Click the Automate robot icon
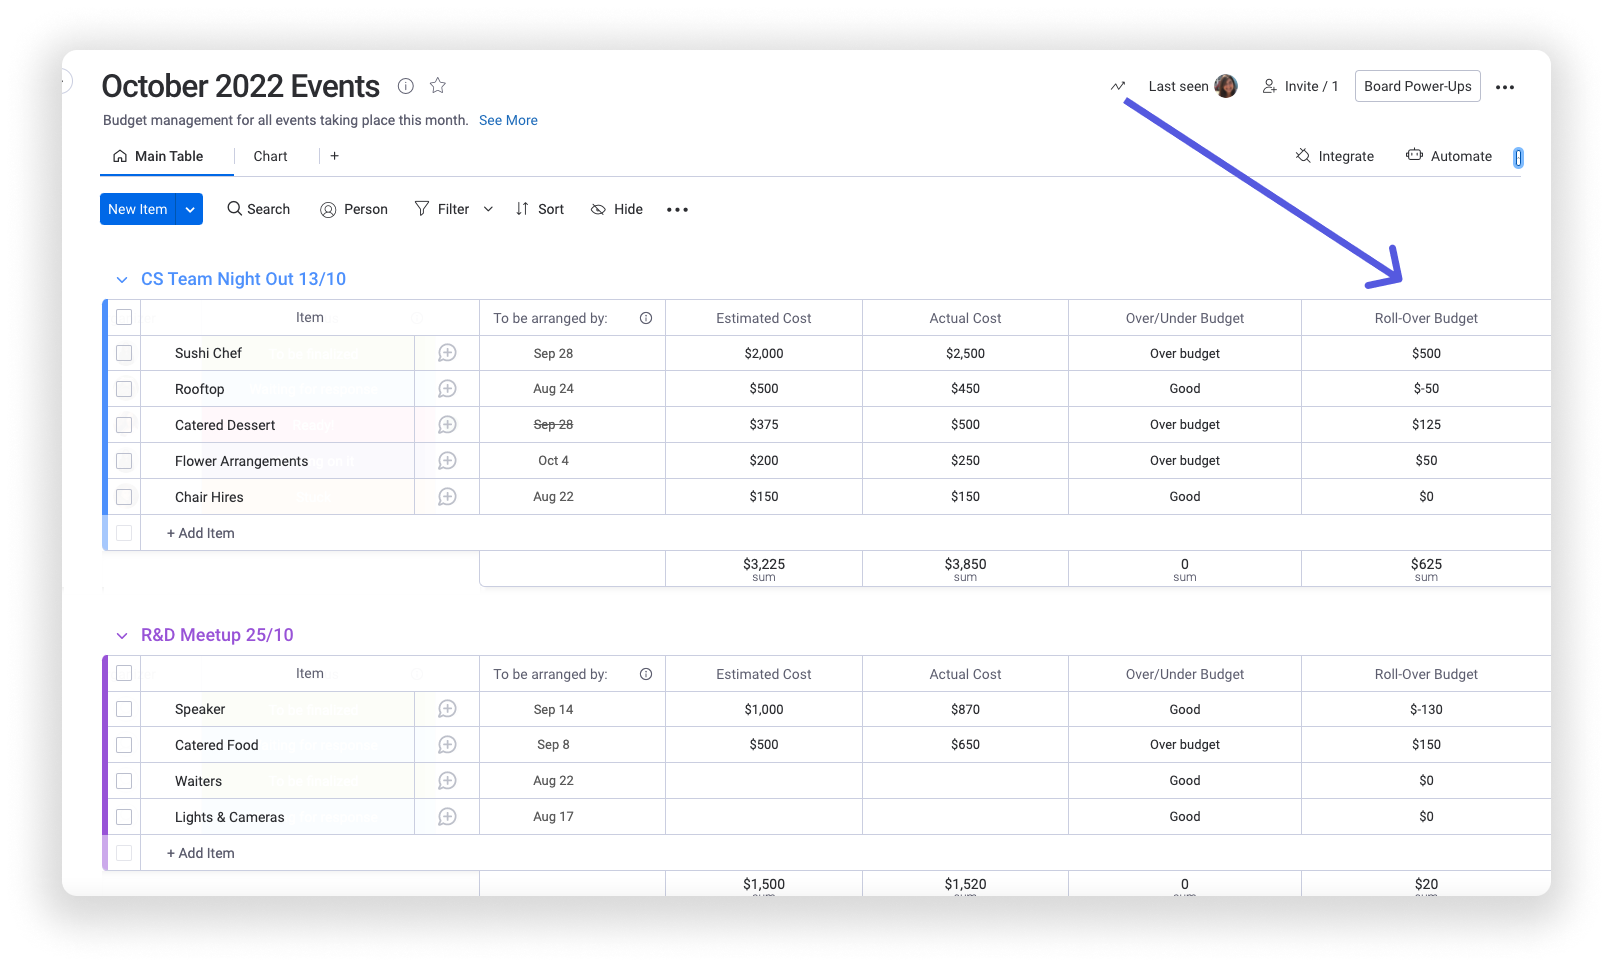The width and height of the screenshot is (1609, 966). pos(1414,155)
